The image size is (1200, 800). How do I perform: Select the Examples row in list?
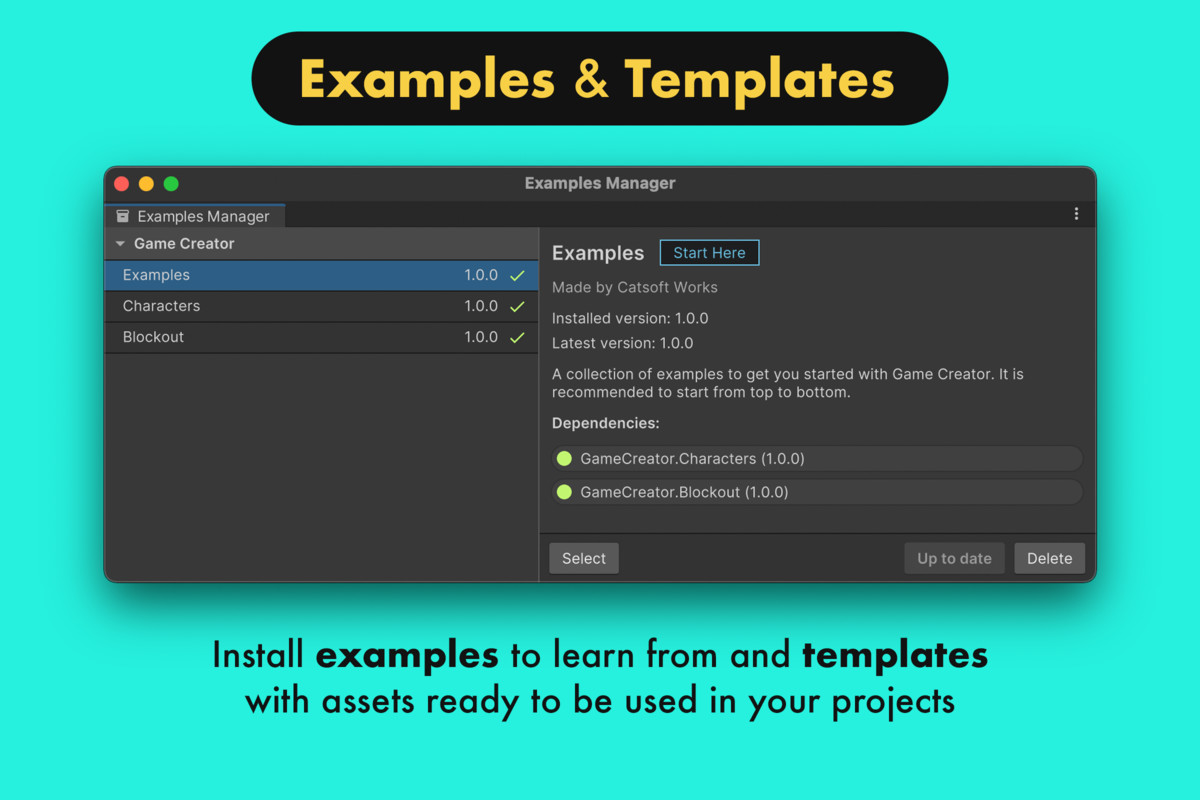coord(321,275)
